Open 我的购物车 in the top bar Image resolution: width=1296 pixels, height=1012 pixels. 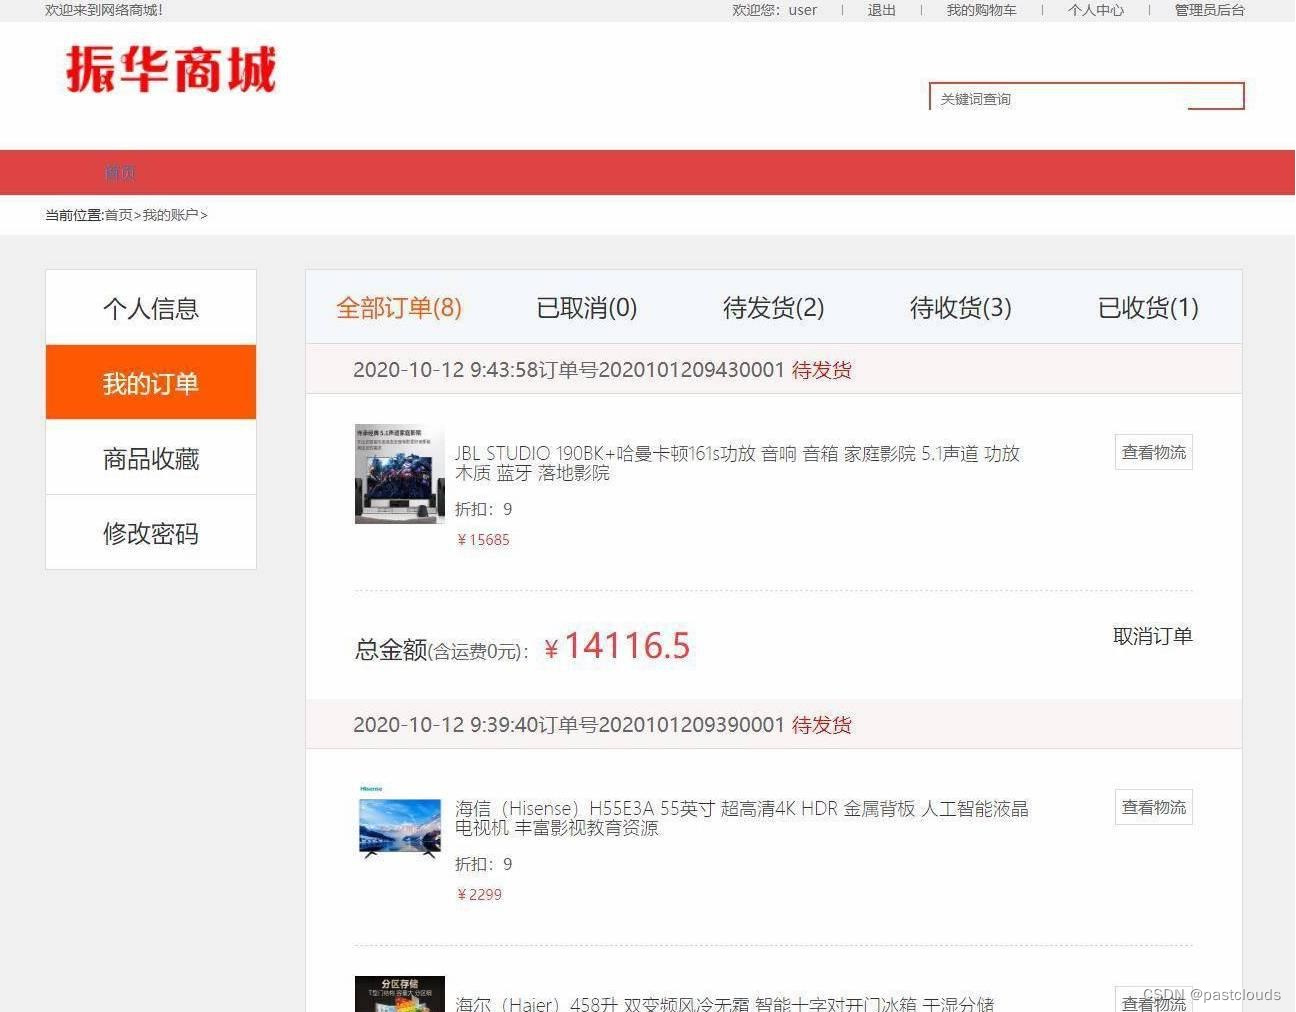tap(981, 11)
